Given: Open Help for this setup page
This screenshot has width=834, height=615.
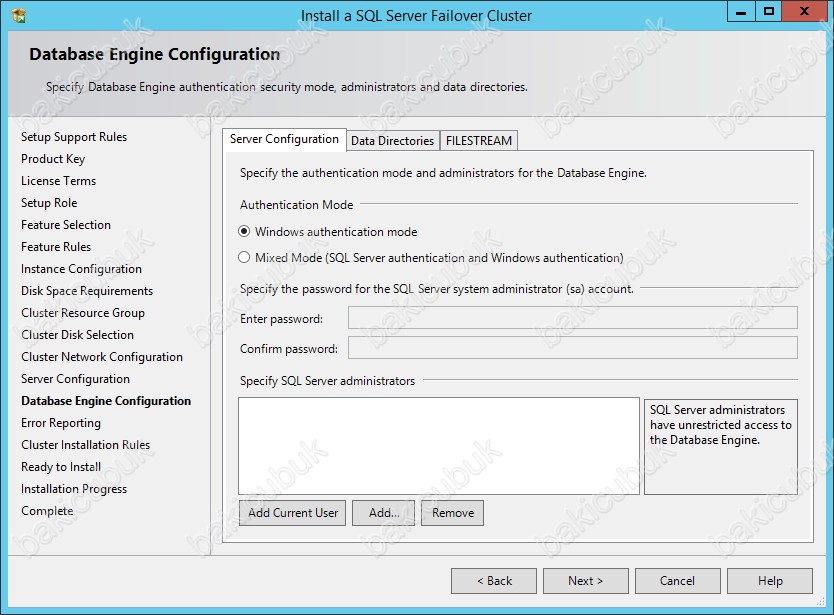Looking at the screenshot, I should 770,581.
